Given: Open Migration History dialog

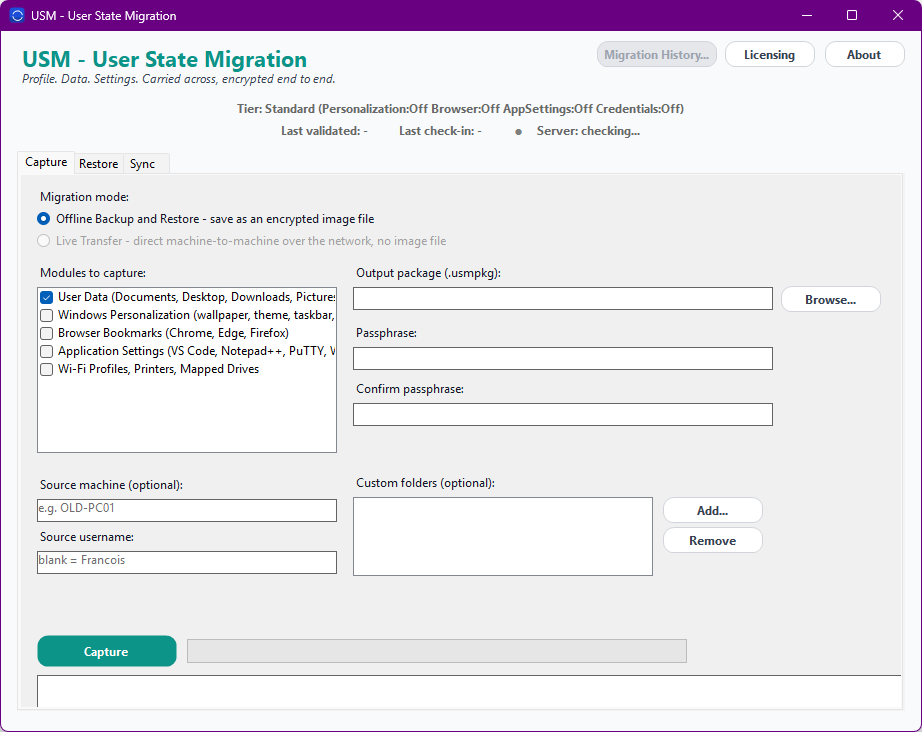Looking at the screenshot, I should pyautogui.click(x=656, y=55).
